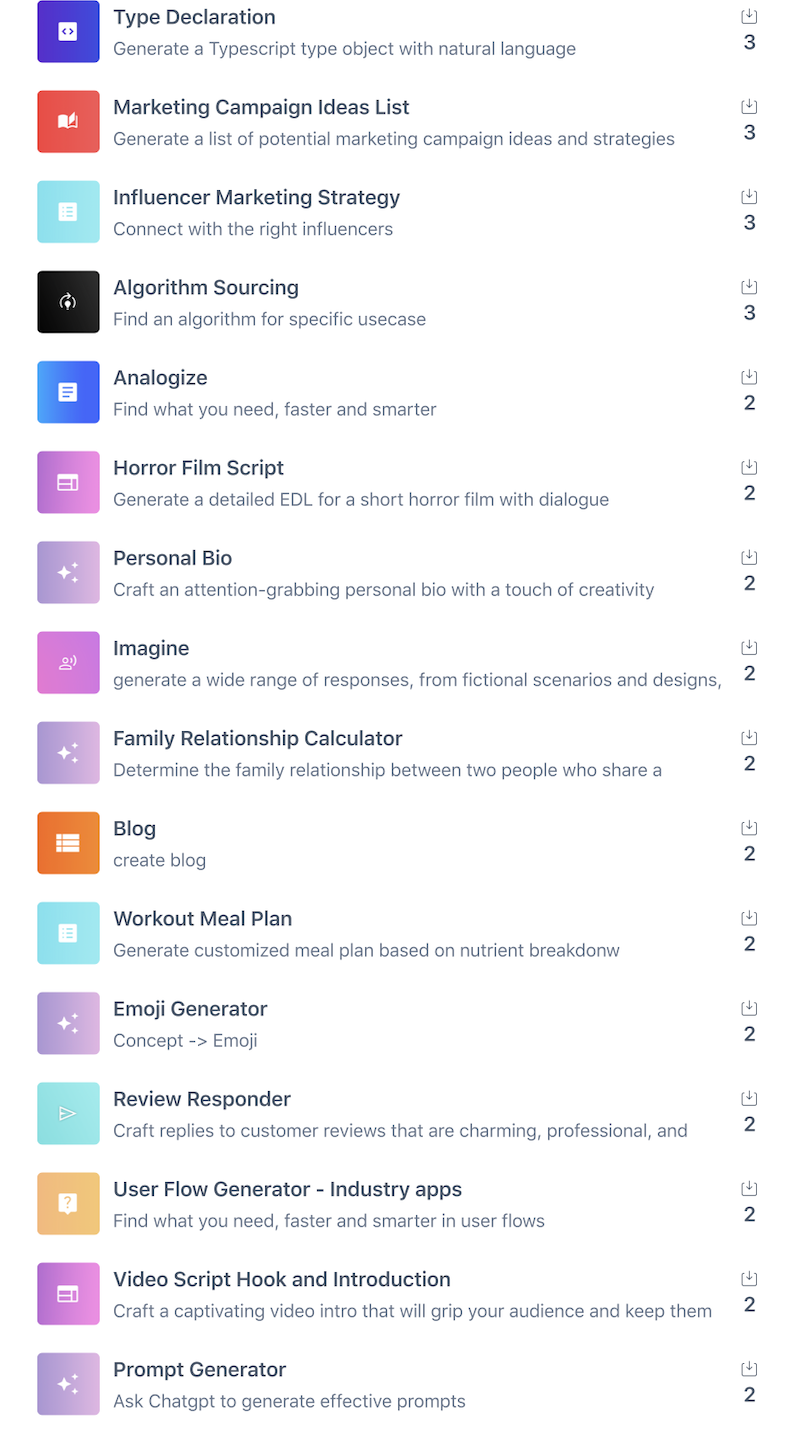Click the Marketing Campaign Ideas List icon
Screen dimensions: 810x1438
68,122
